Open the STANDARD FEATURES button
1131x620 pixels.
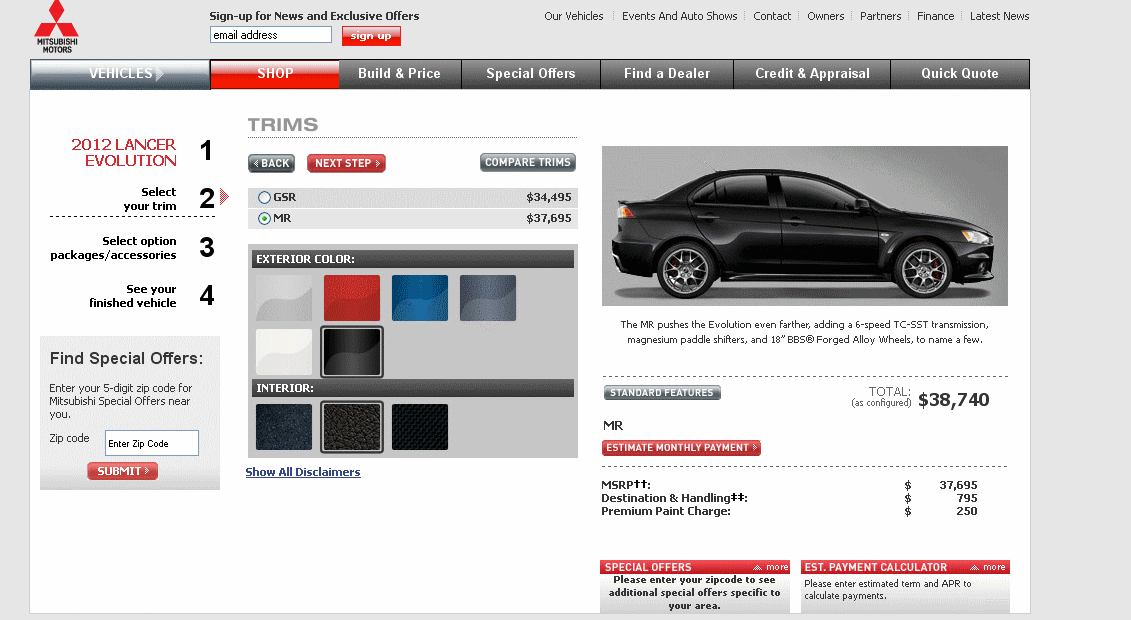tap(662, 393)
